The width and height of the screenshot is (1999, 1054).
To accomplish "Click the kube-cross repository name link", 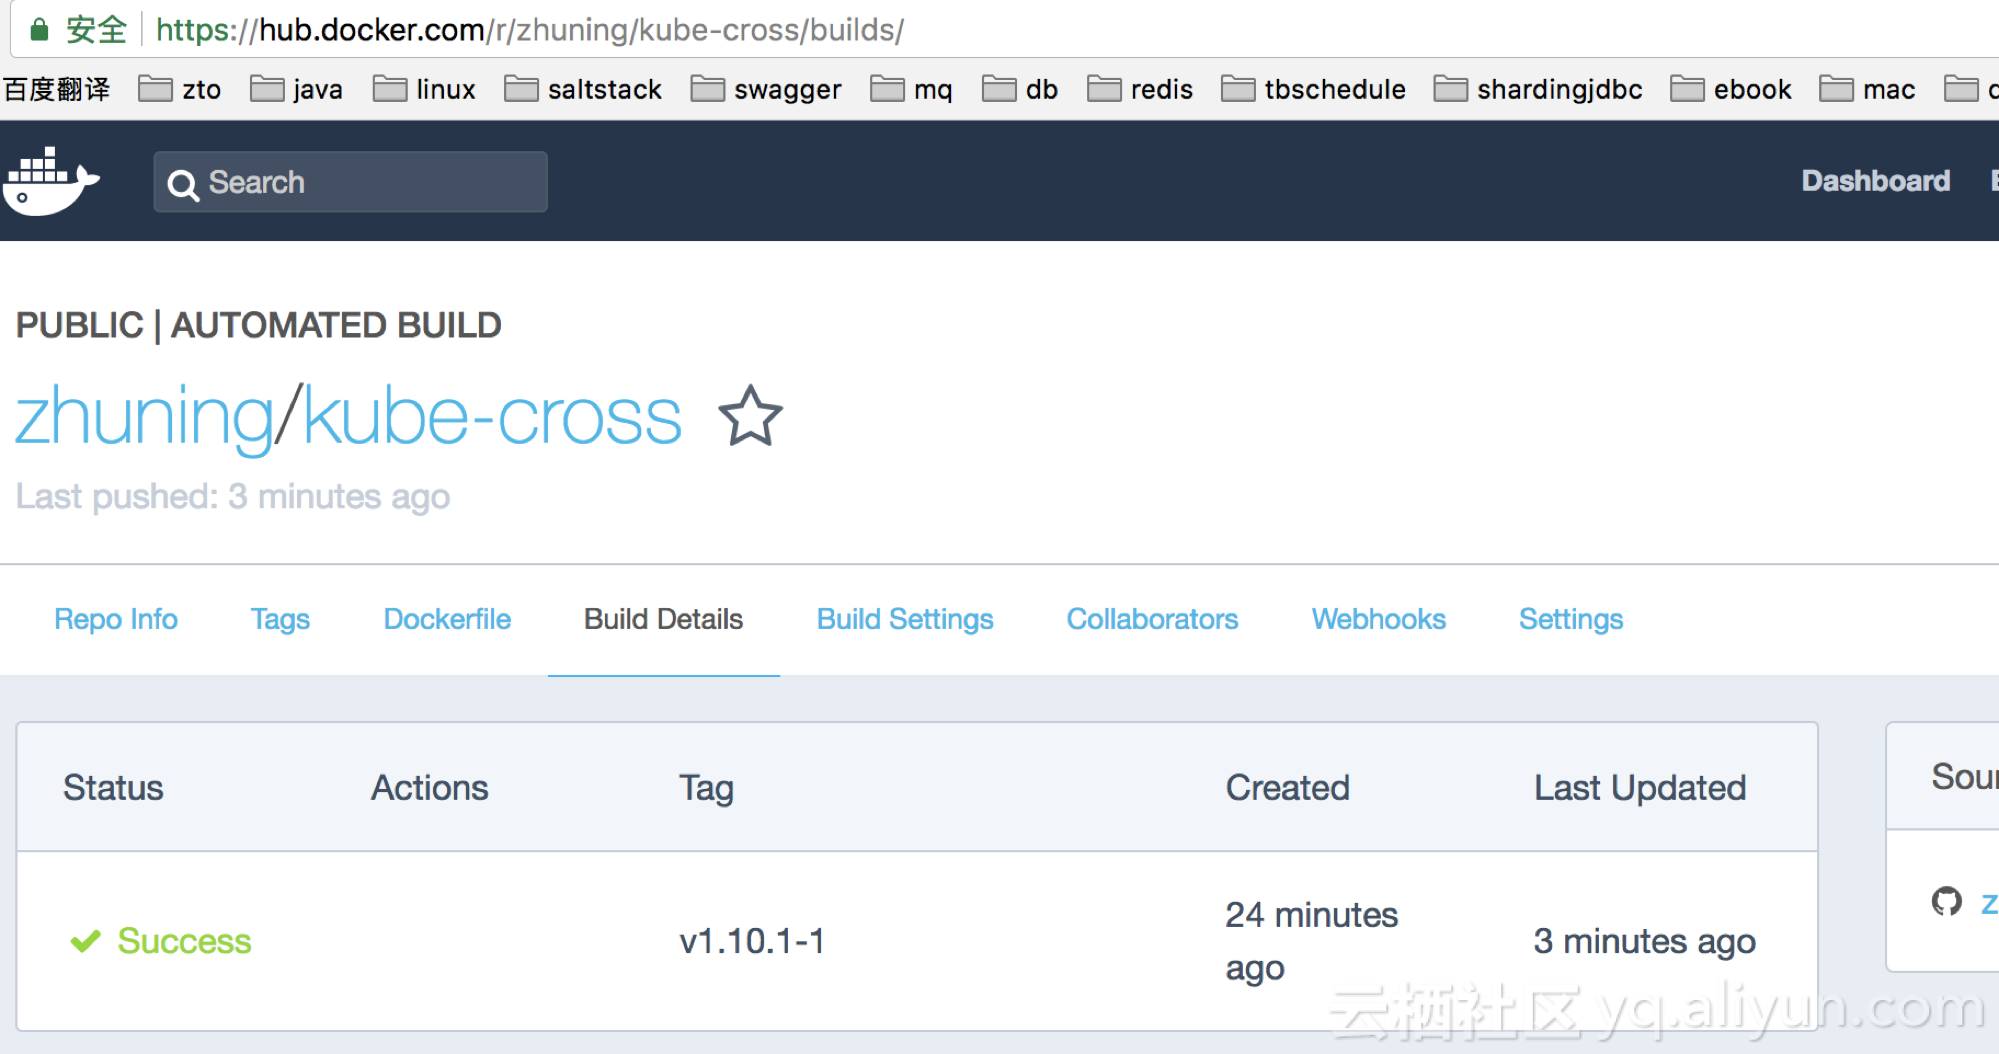I will point(492,416).
